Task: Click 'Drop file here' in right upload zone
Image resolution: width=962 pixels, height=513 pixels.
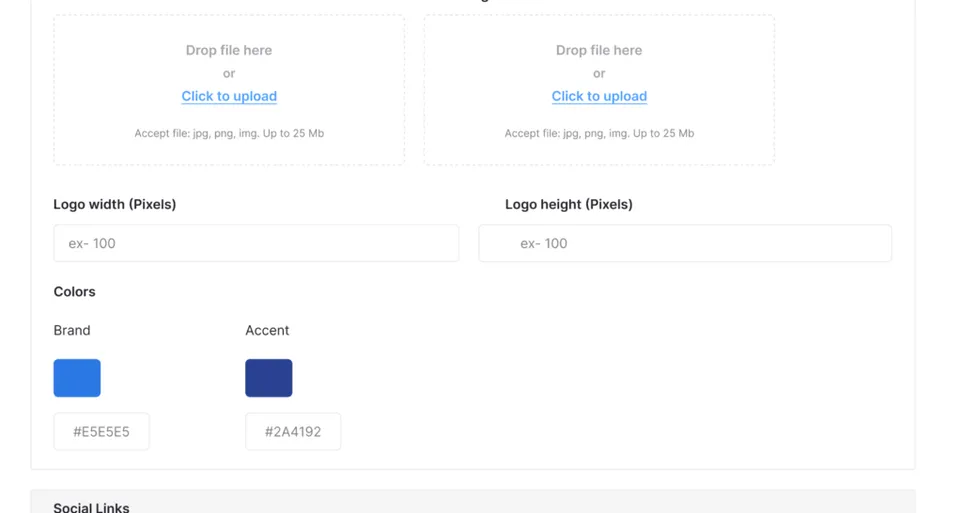Action: 599,50
